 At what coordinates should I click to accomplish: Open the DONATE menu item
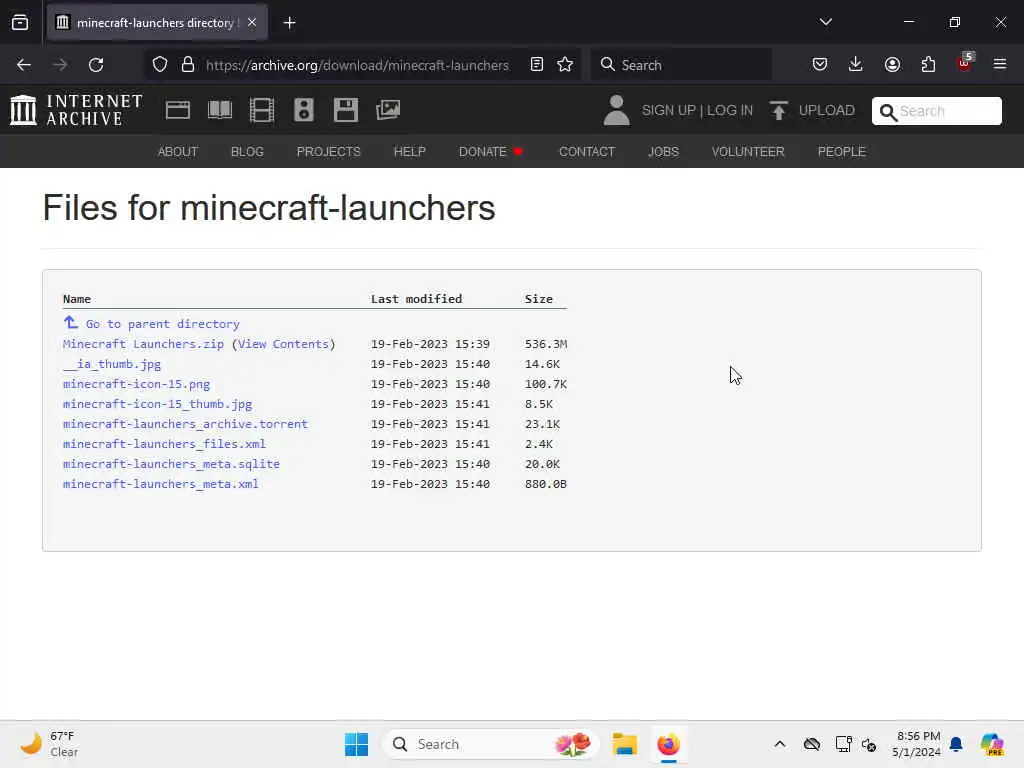[491, 152]
